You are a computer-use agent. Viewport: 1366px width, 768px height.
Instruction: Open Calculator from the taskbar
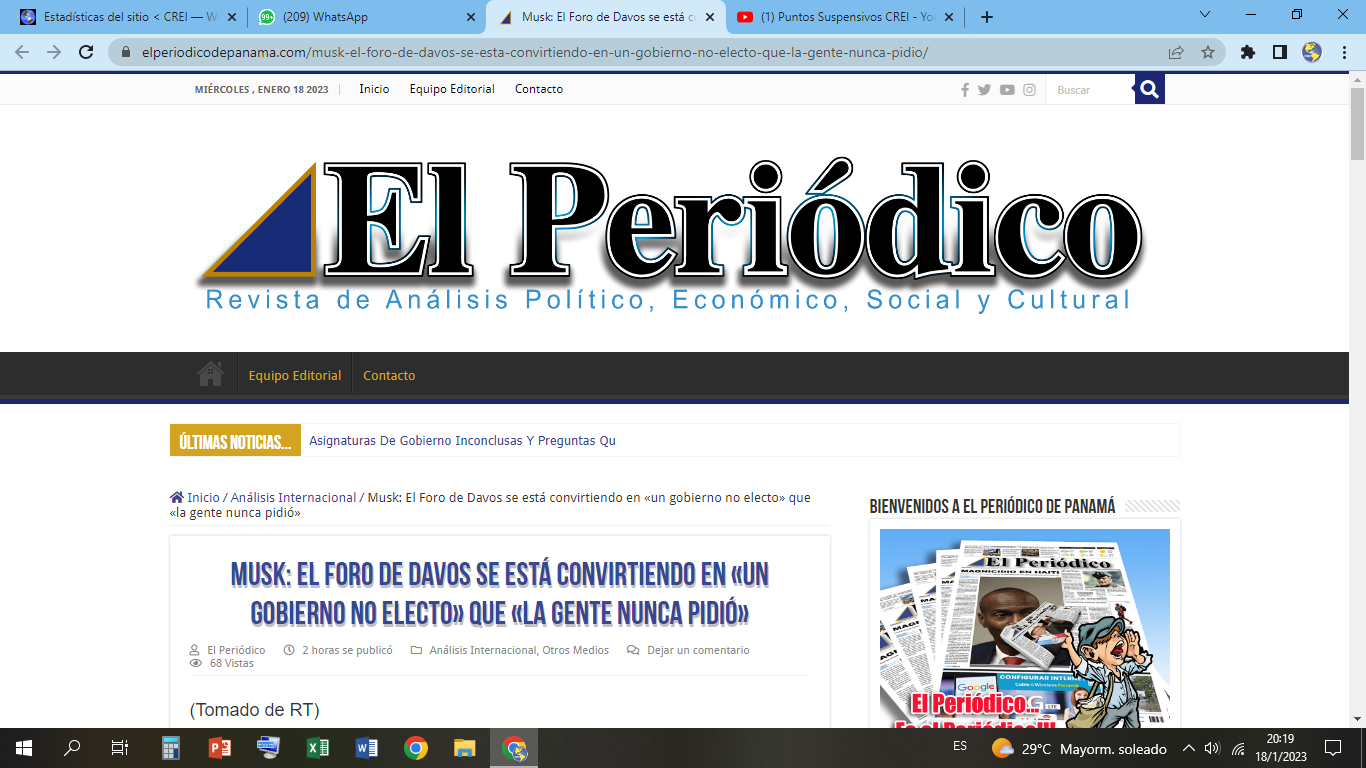pos(170,748)
